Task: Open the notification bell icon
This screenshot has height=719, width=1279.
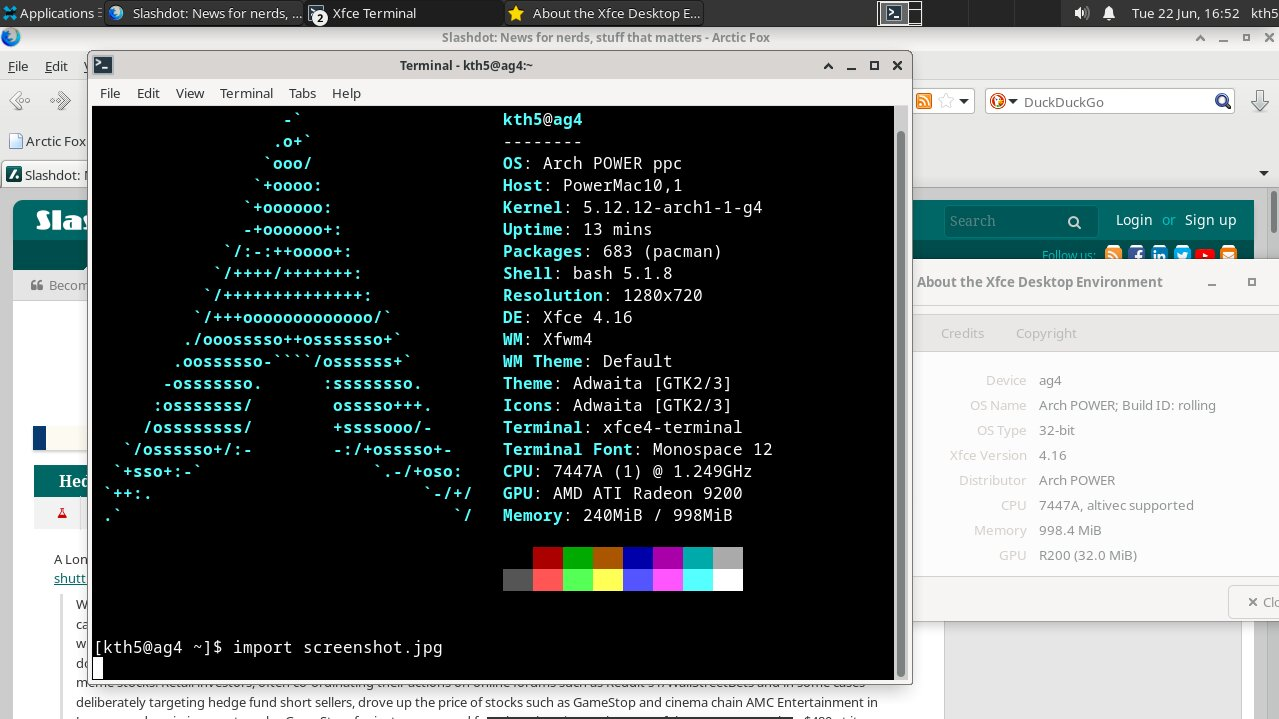Action: pos(1108,13)
